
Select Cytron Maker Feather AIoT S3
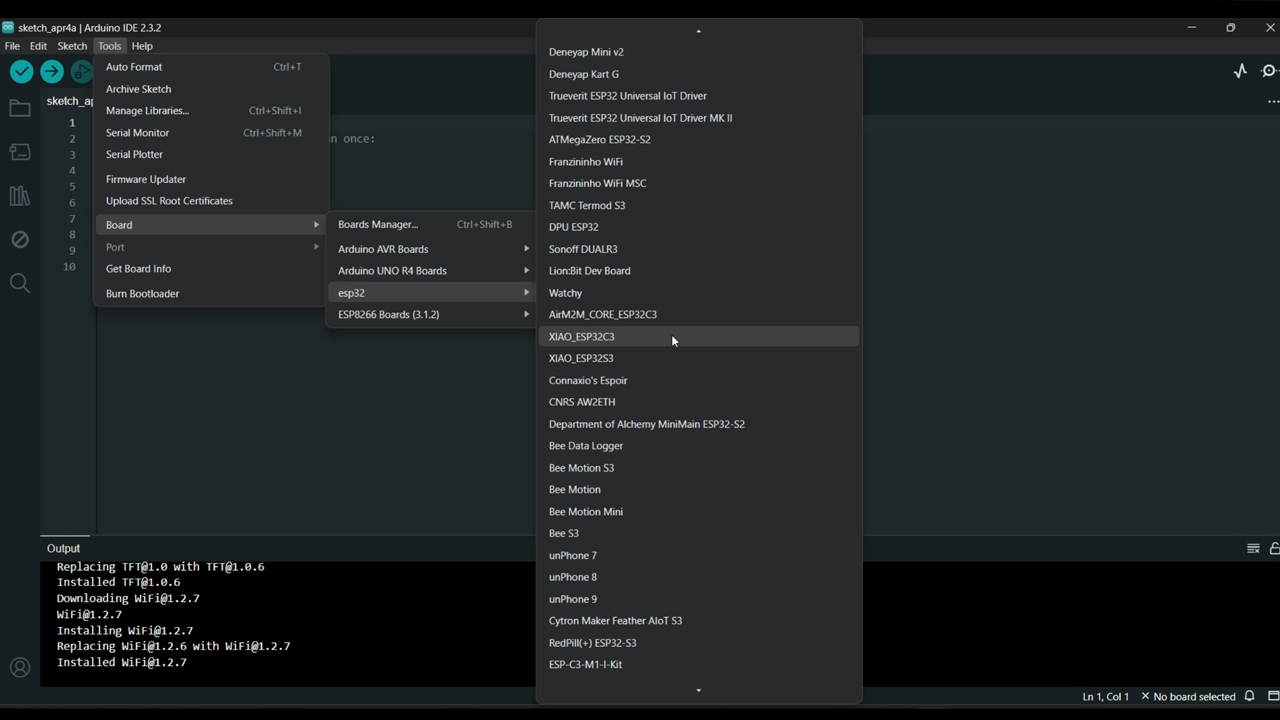tap(698, 621)
